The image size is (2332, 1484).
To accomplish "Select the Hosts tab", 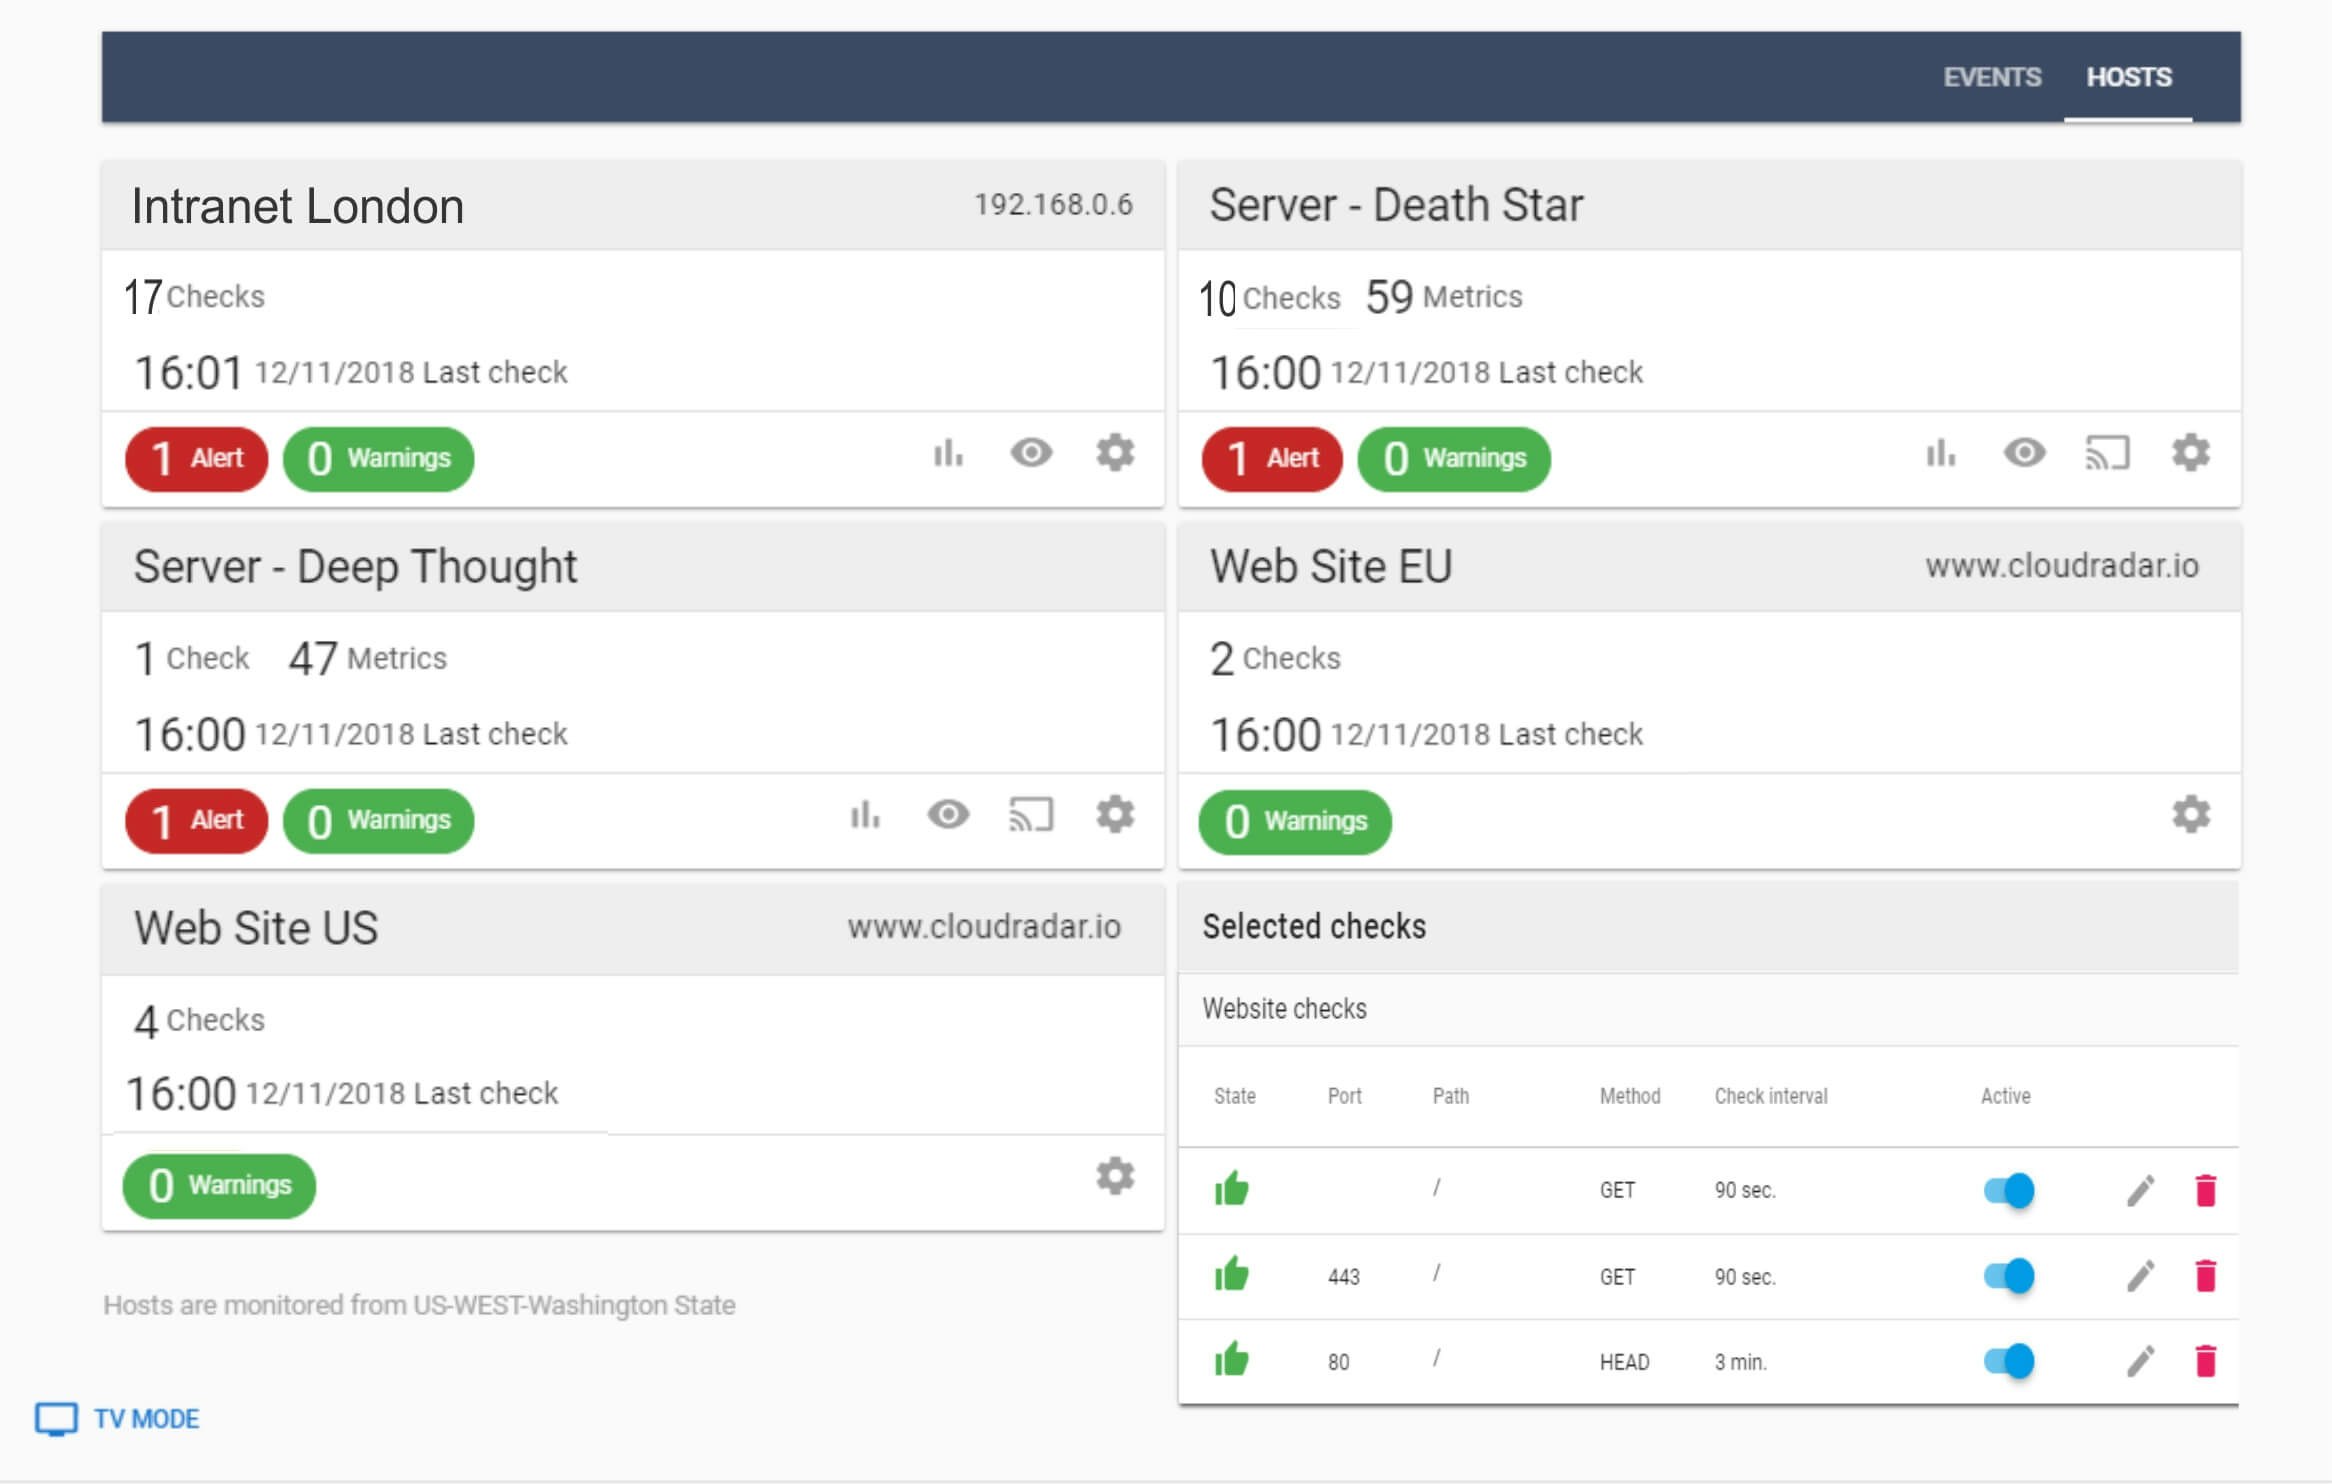I will [2128, 77].
